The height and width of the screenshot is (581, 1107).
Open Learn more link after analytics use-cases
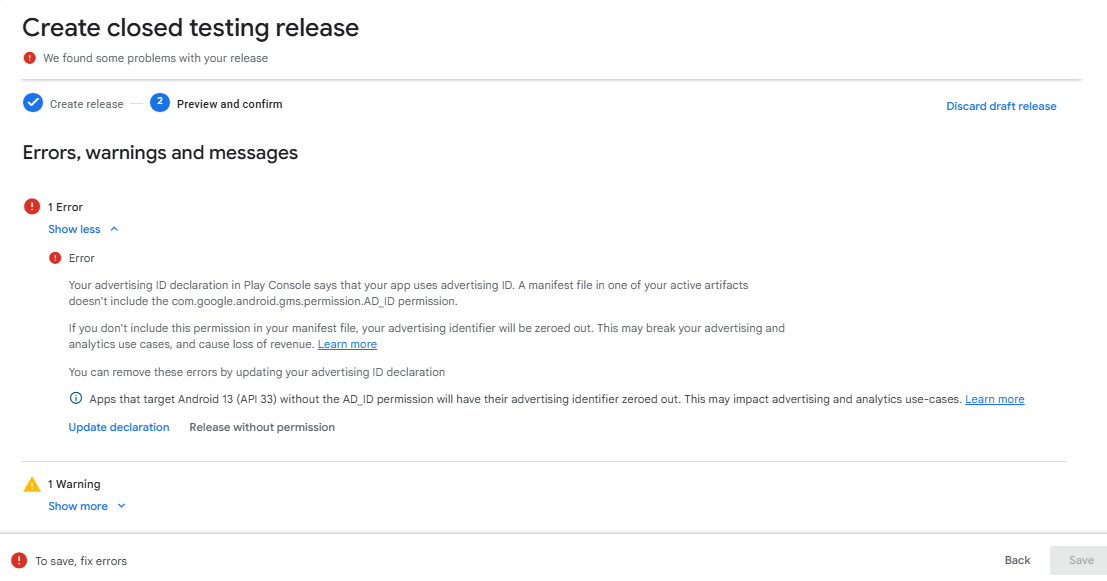tap(994, 399)
